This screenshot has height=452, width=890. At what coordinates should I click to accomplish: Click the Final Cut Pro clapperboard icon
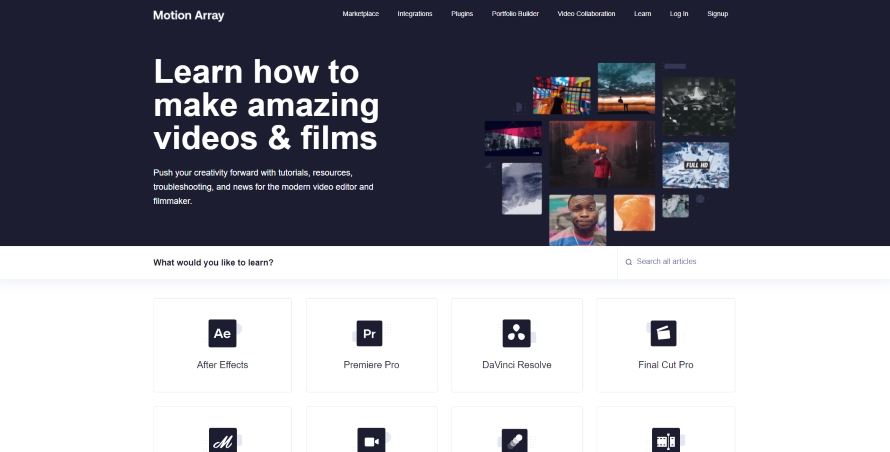pos(664,333)
